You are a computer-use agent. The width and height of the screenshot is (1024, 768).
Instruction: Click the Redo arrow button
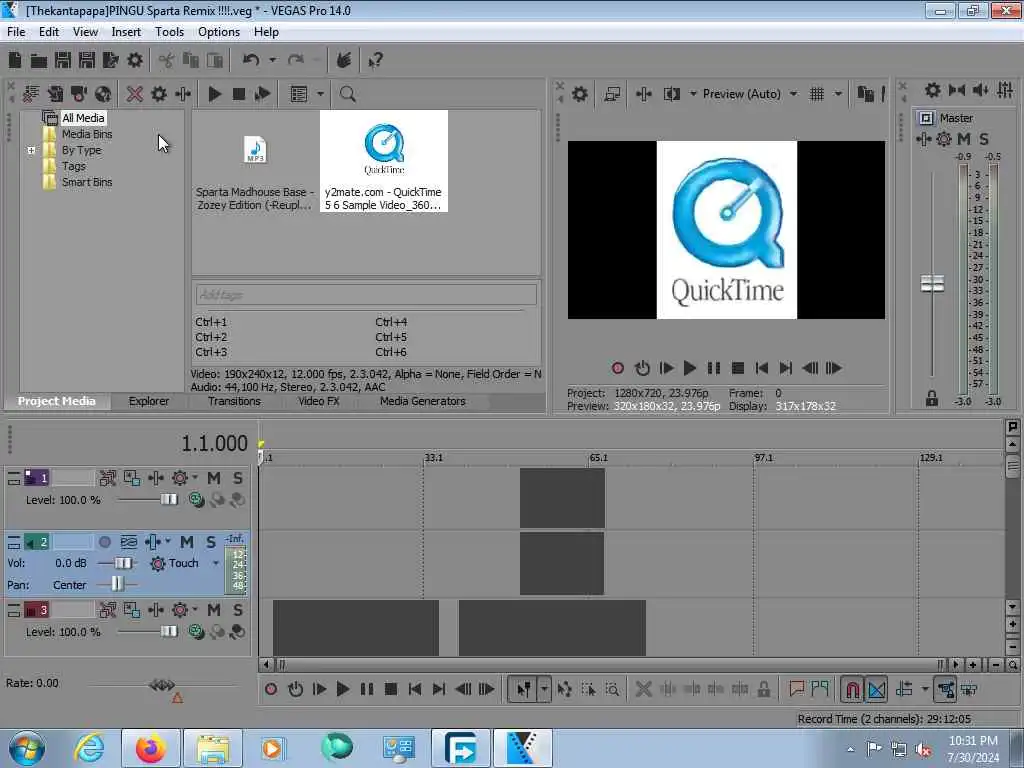pyautogui.click(x=296, y=61)
